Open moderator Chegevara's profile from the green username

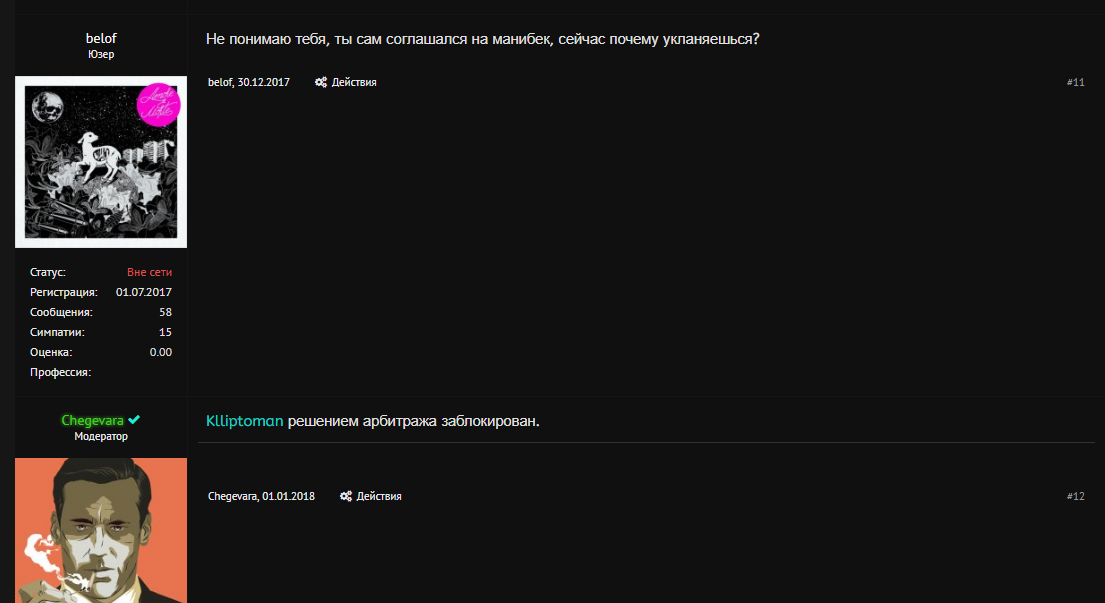[x=92, y=421]
